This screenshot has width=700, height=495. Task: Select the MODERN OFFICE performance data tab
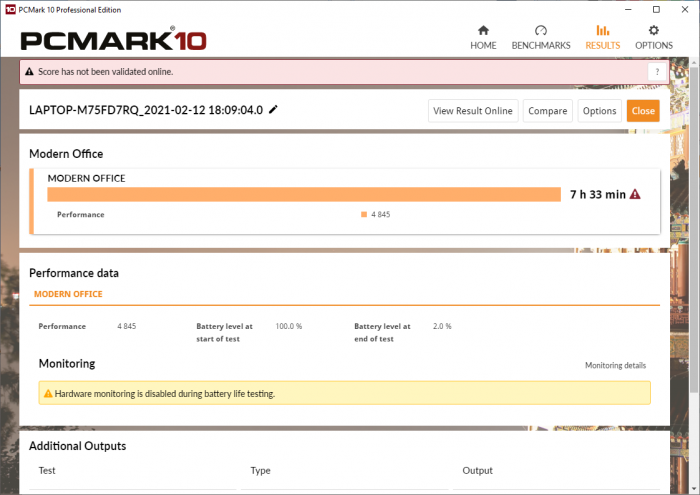pyautogui.click(x=68, y=294)
